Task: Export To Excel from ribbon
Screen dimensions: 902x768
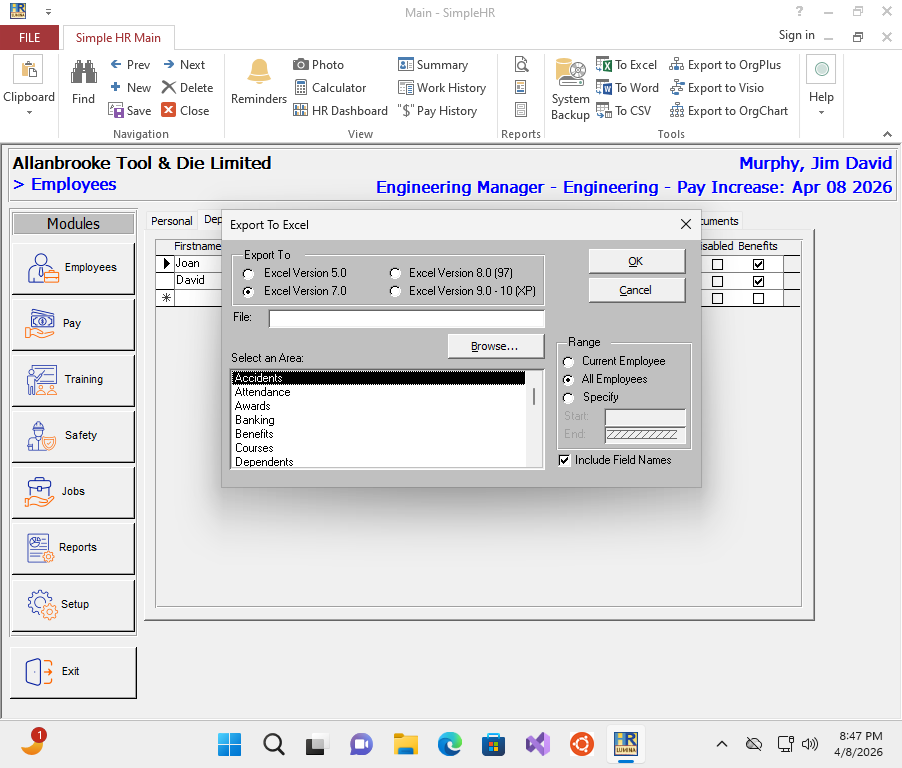Action: click(626, 65)
